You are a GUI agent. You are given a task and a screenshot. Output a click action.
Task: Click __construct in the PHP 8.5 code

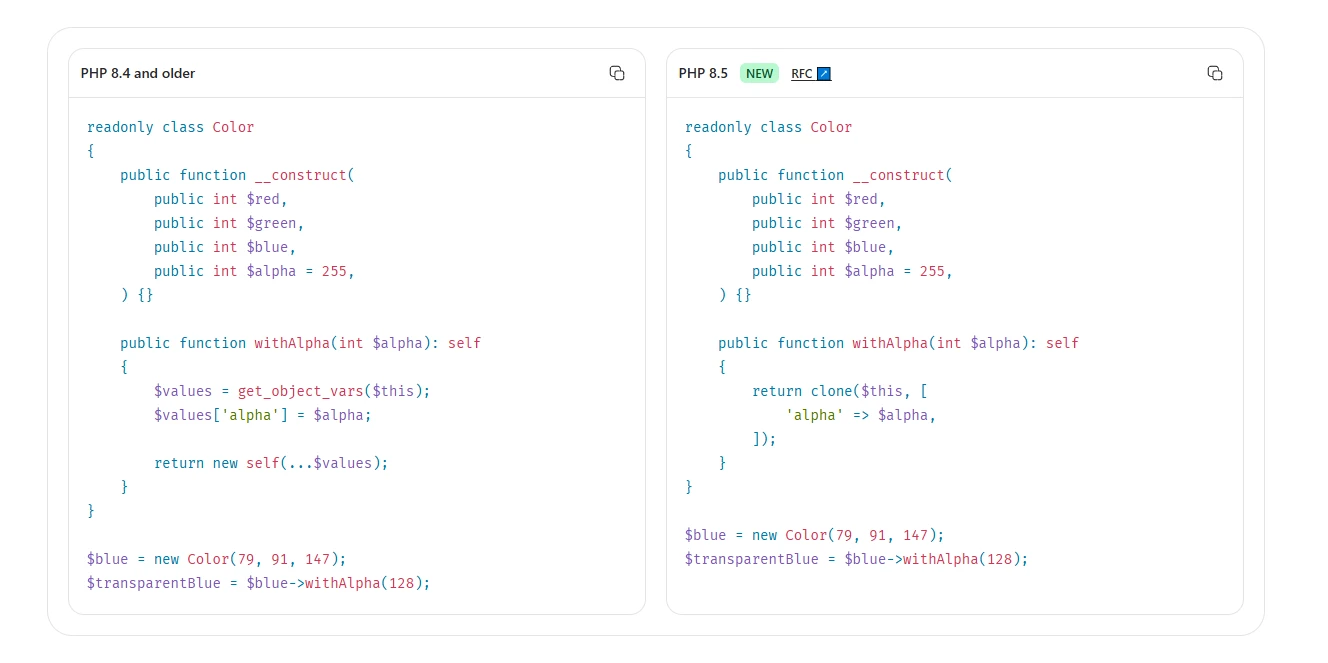click(x=898, y=175)
